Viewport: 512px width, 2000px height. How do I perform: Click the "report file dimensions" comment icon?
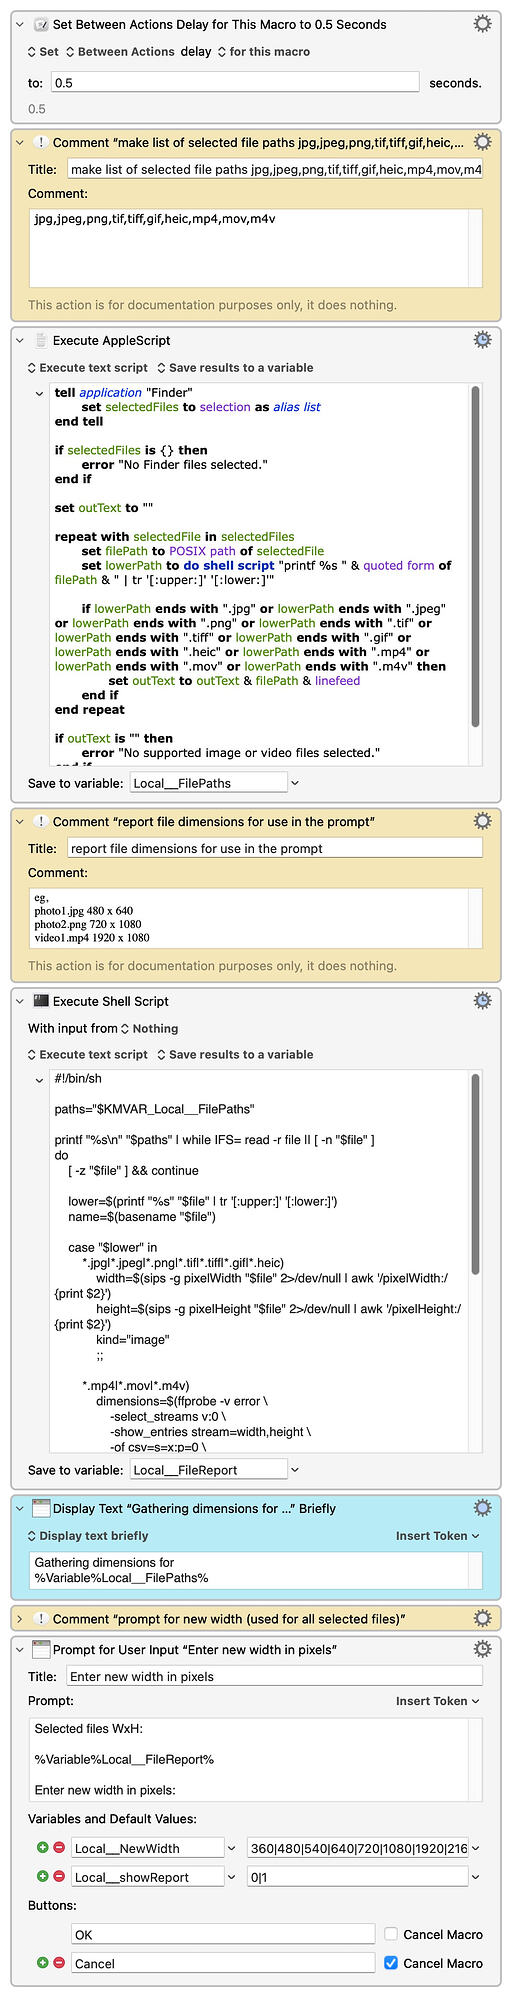[x=41, y=822]
